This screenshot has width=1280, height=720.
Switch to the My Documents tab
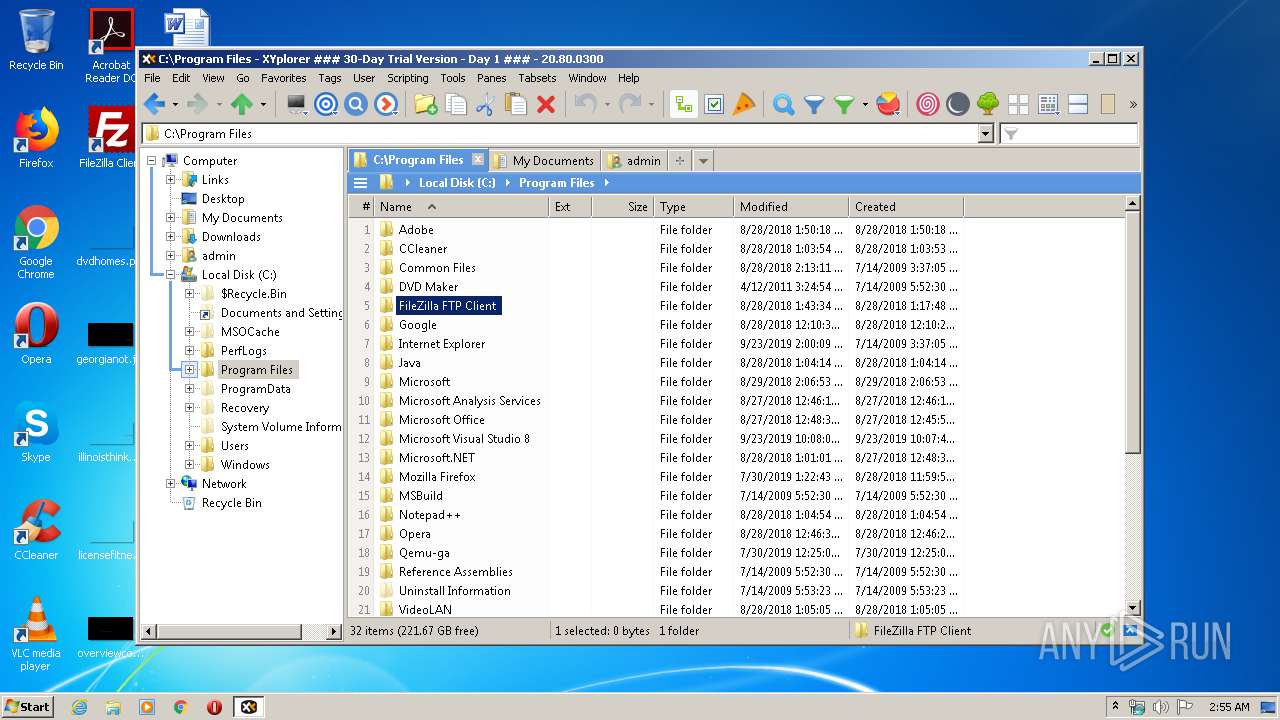[x=544, y=160]
